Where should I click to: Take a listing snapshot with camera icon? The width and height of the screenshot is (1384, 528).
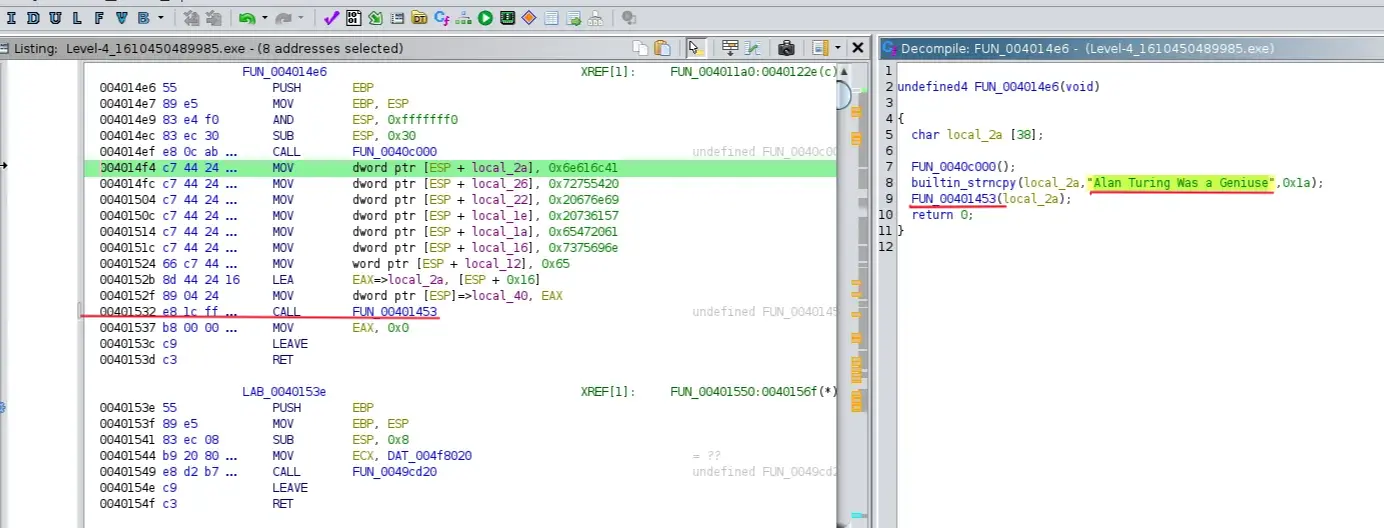pos(786,48)
